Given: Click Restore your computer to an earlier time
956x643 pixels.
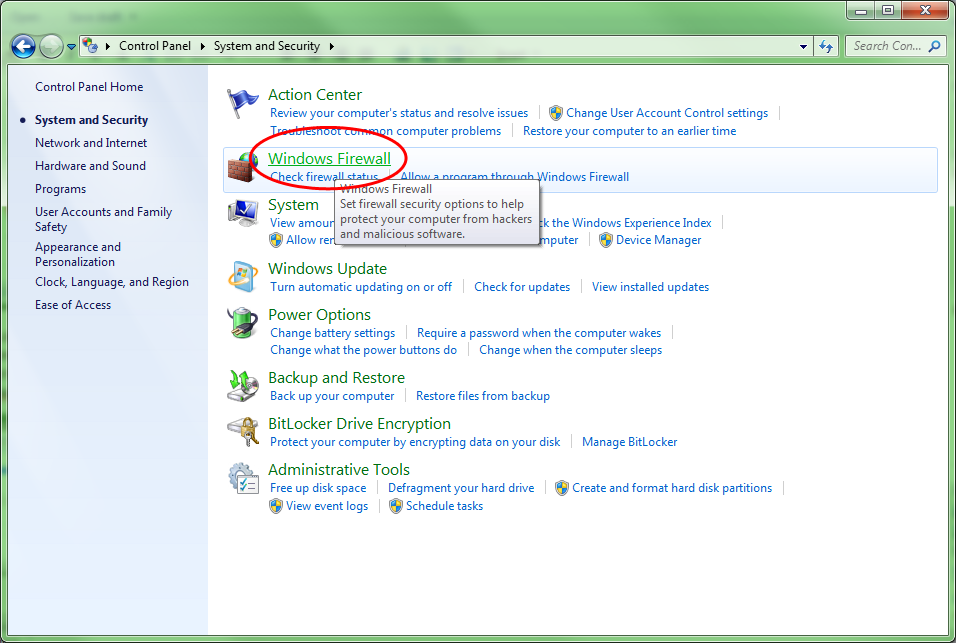Looking at the screenshot, I should (629, 131).
